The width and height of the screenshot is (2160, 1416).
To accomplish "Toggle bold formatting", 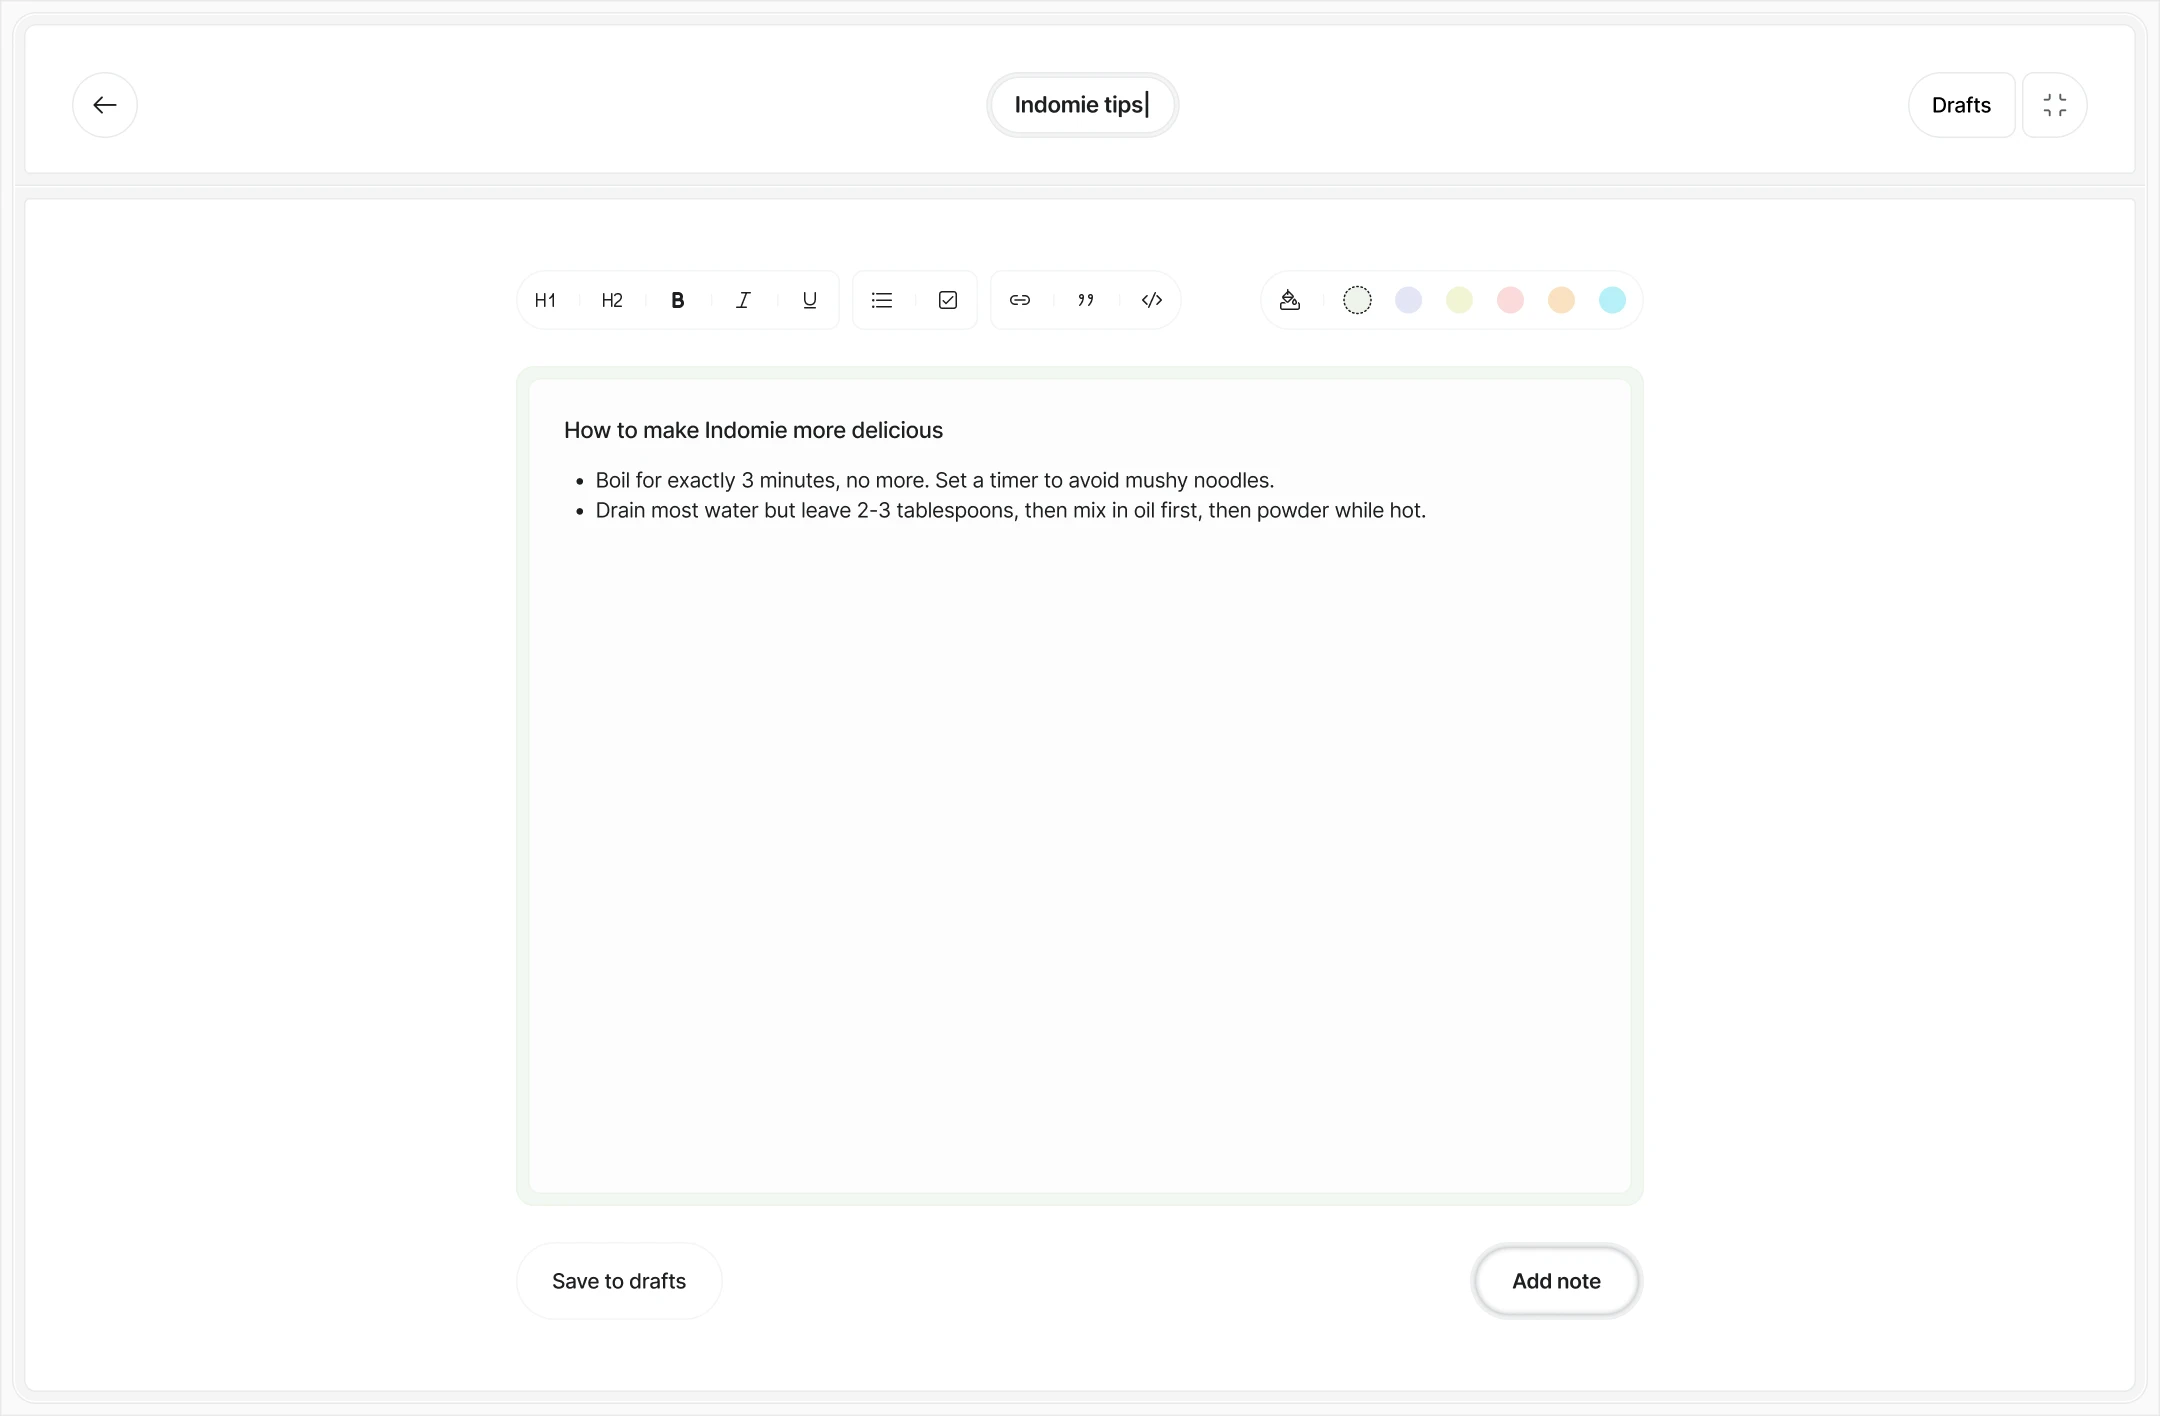I will [x=677, y=300].
